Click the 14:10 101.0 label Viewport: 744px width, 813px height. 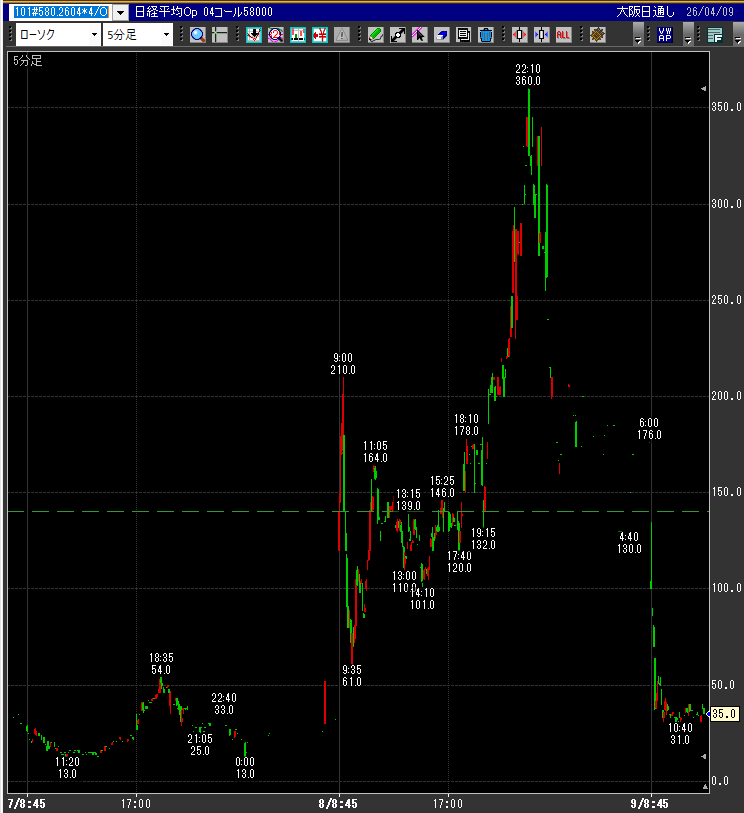click(422, 599)
